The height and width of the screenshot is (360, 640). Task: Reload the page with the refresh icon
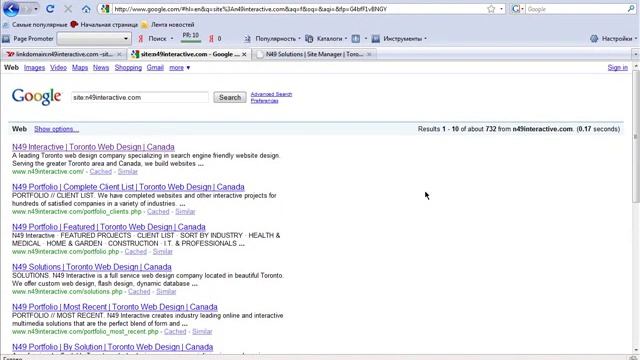[50, 9]
